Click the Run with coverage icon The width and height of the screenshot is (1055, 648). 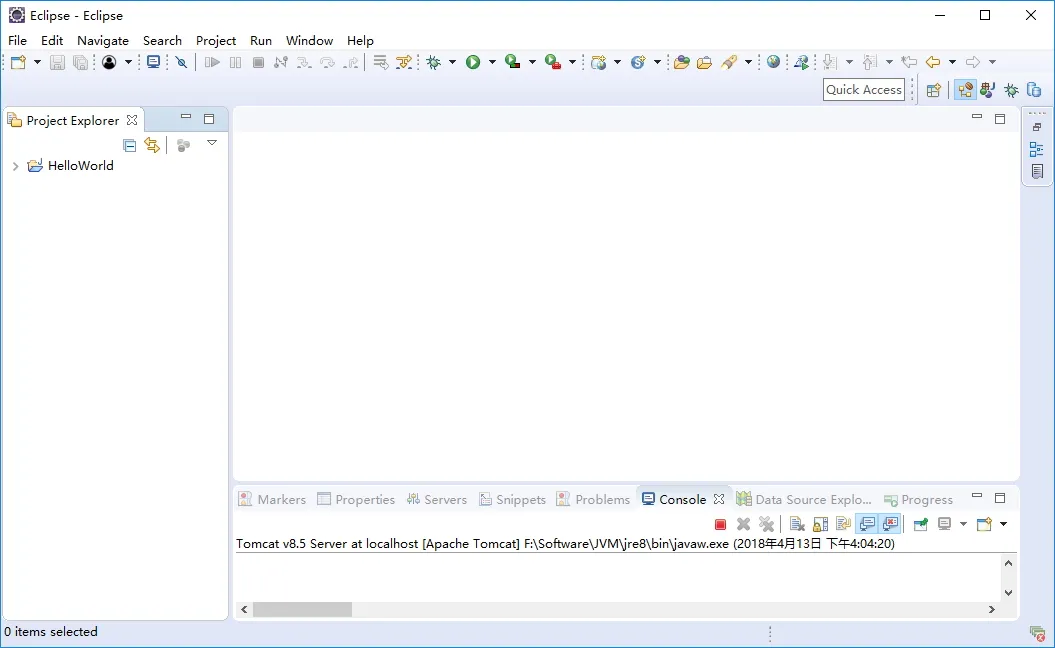coord(513,62)
